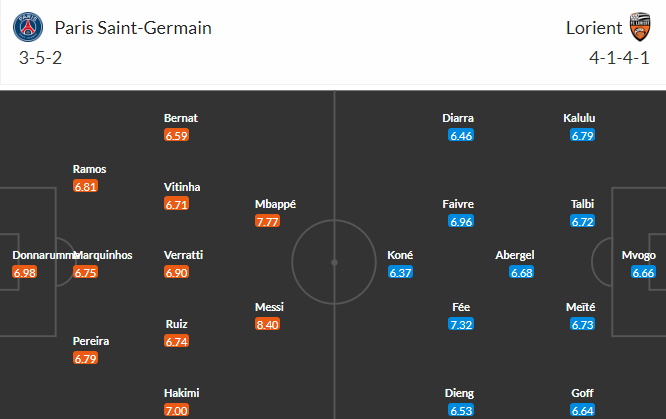Open the Paris Saint-Germain team name link

point(133,28)
